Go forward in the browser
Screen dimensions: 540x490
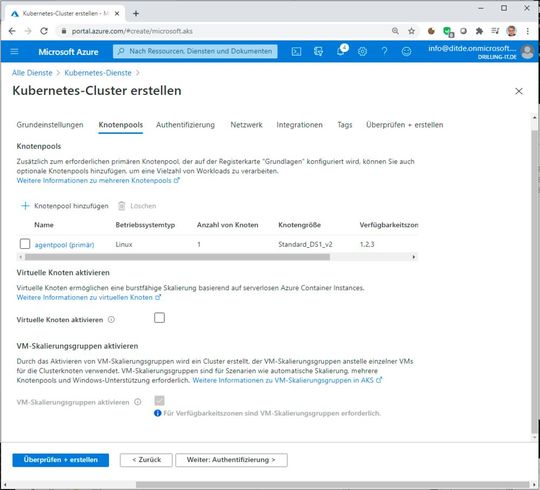(28, 31)
